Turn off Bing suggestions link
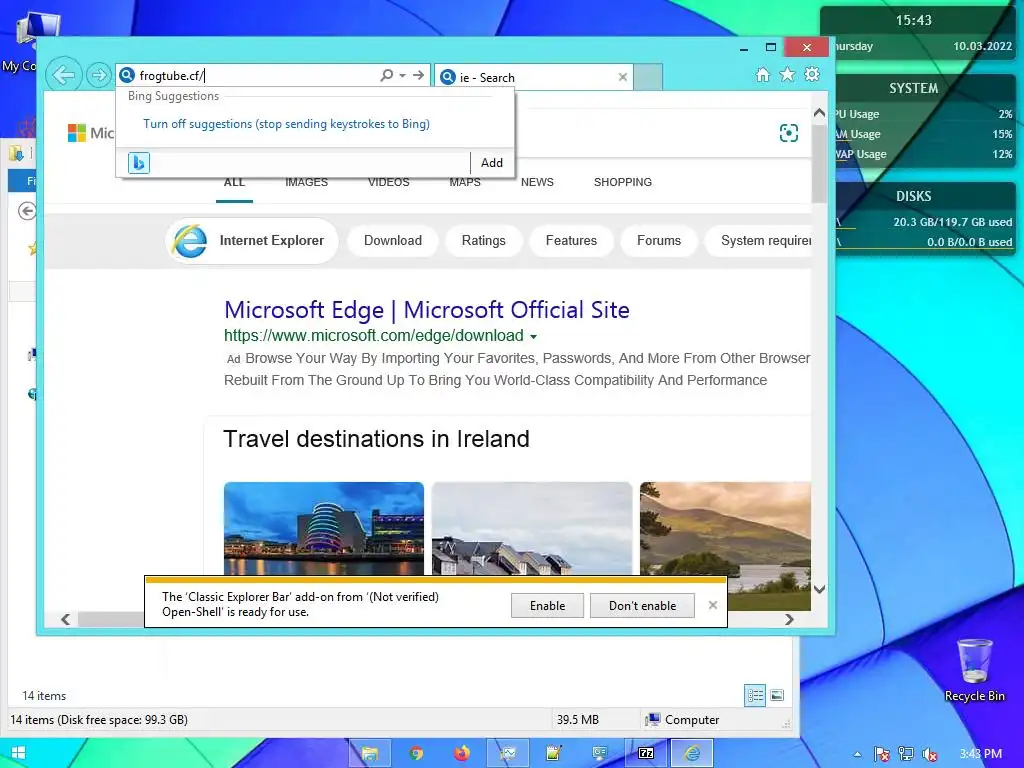 [x=286, y=124]
